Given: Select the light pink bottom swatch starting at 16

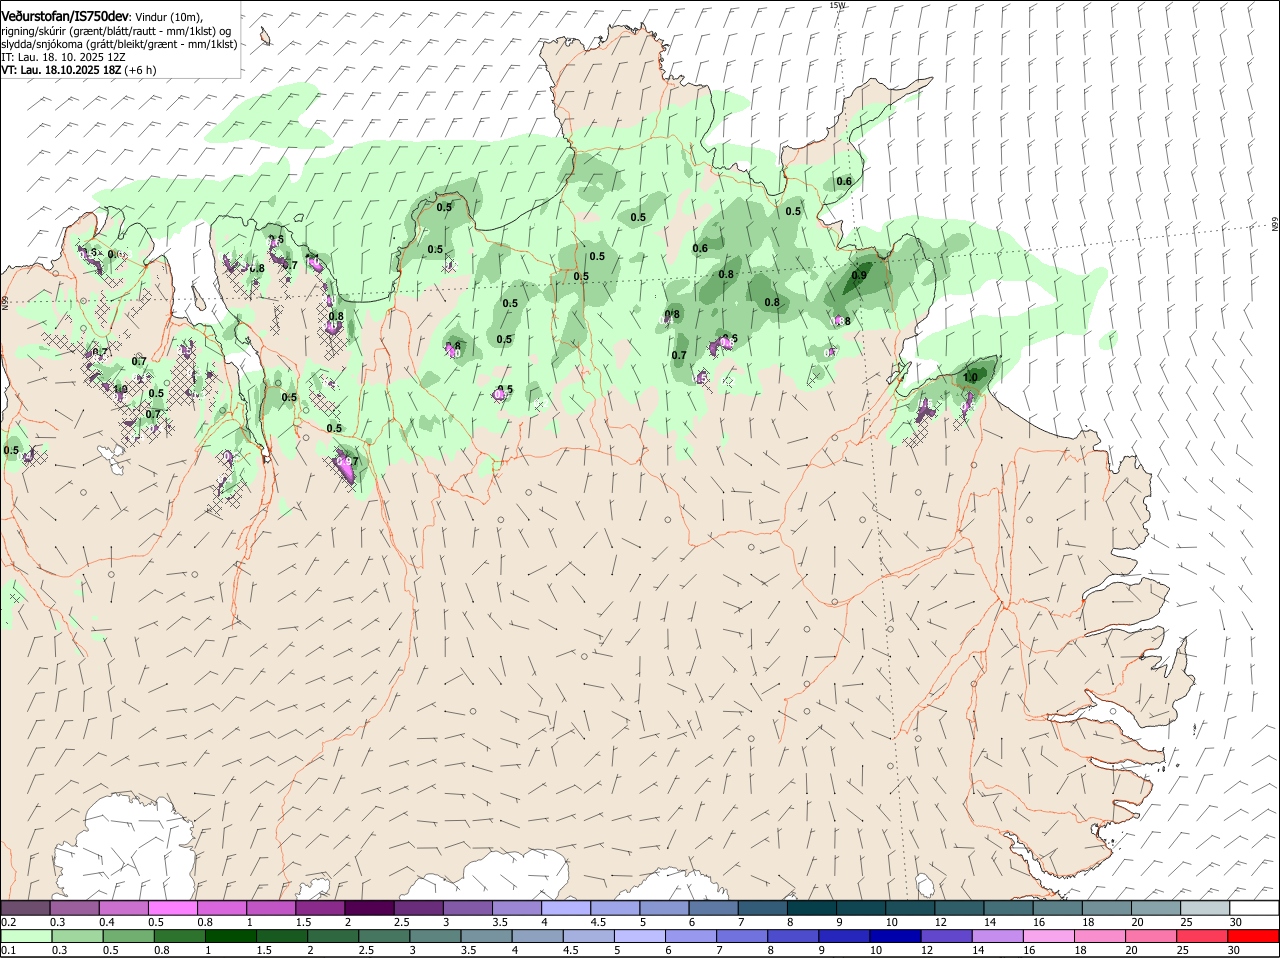Looking at the screenshot, I should pyautogui.click(x=1049, y=936).
